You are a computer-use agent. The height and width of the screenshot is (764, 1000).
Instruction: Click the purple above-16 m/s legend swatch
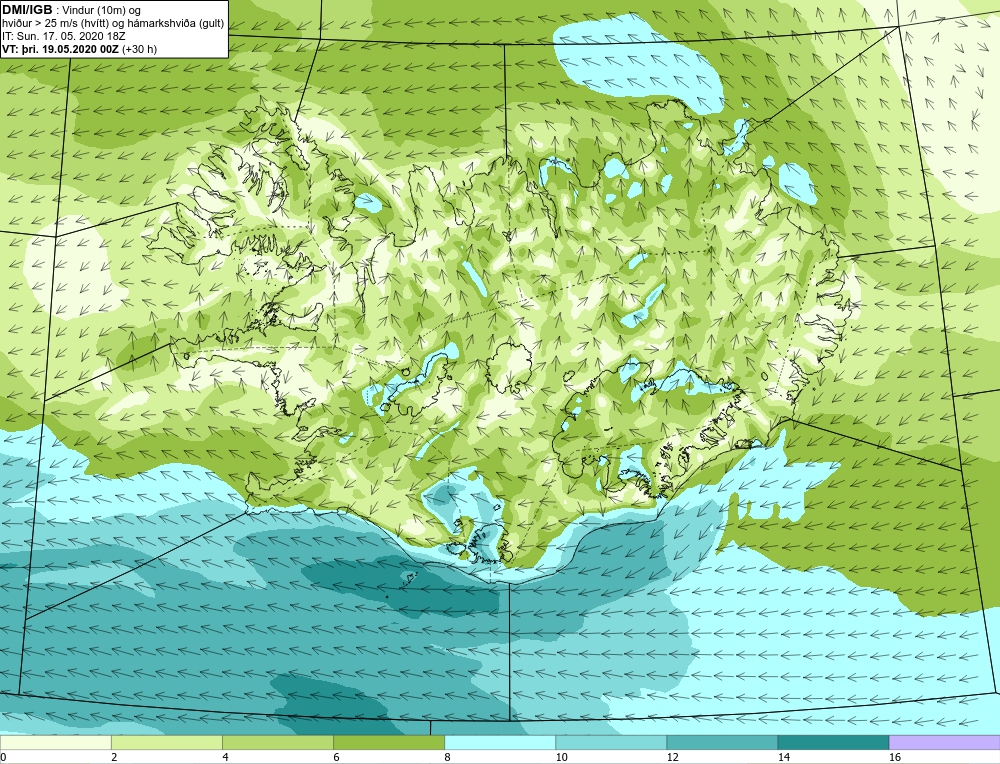pyautogui.click(x=945, y=742)
